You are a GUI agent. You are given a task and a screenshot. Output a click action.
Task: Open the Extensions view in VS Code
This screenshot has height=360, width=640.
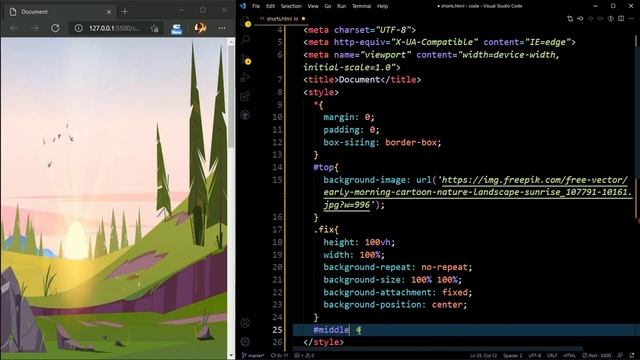(245, 96)
